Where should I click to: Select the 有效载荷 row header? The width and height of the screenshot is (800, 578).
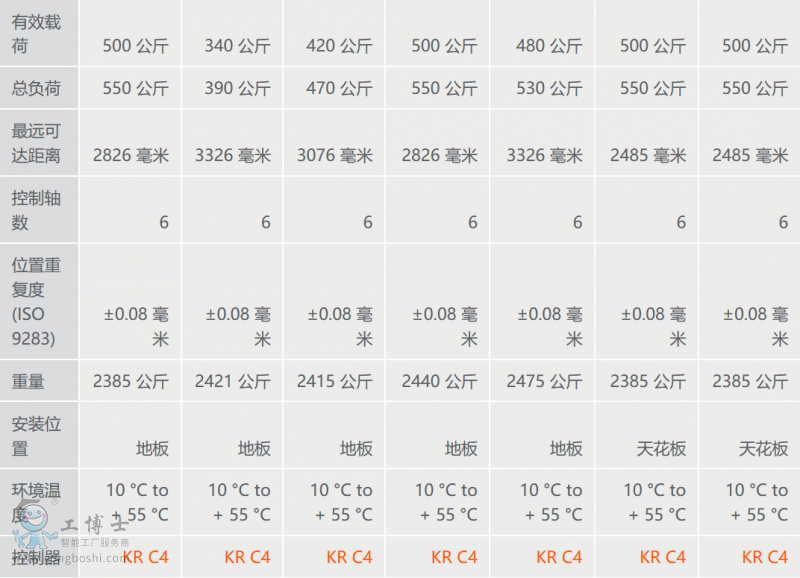click(36, 34)
